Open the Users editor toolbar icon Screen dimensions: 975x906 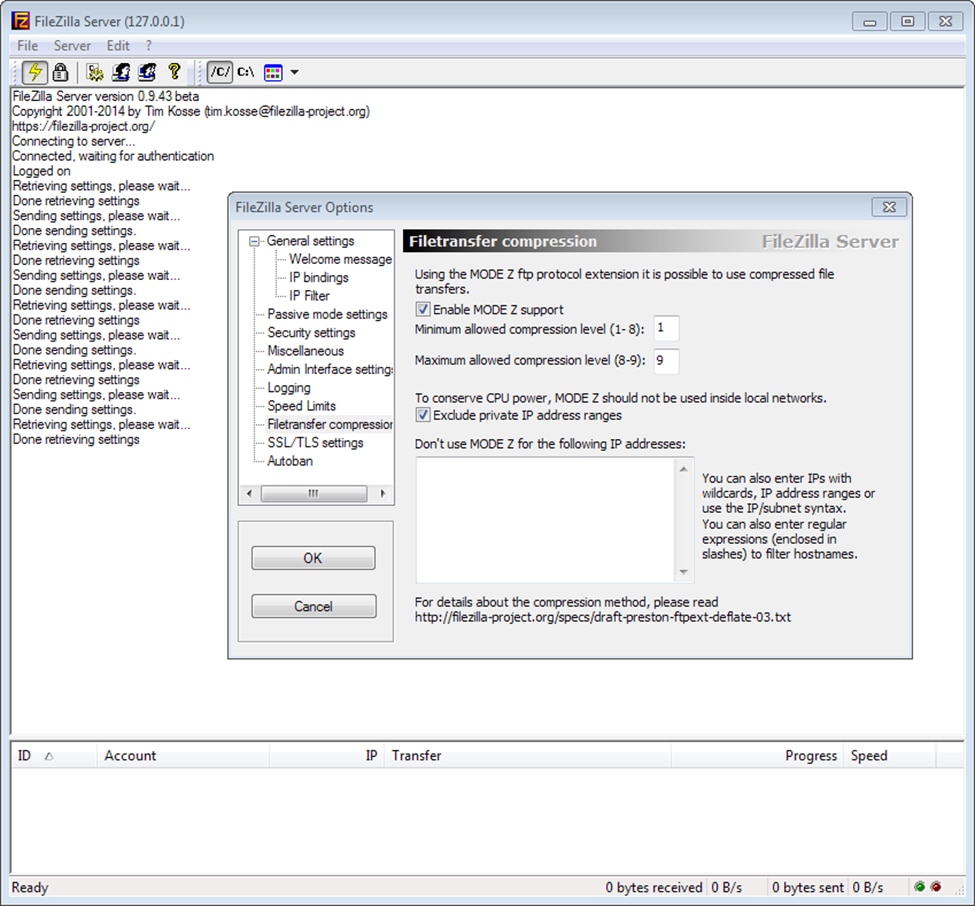[x=121, y=72]
